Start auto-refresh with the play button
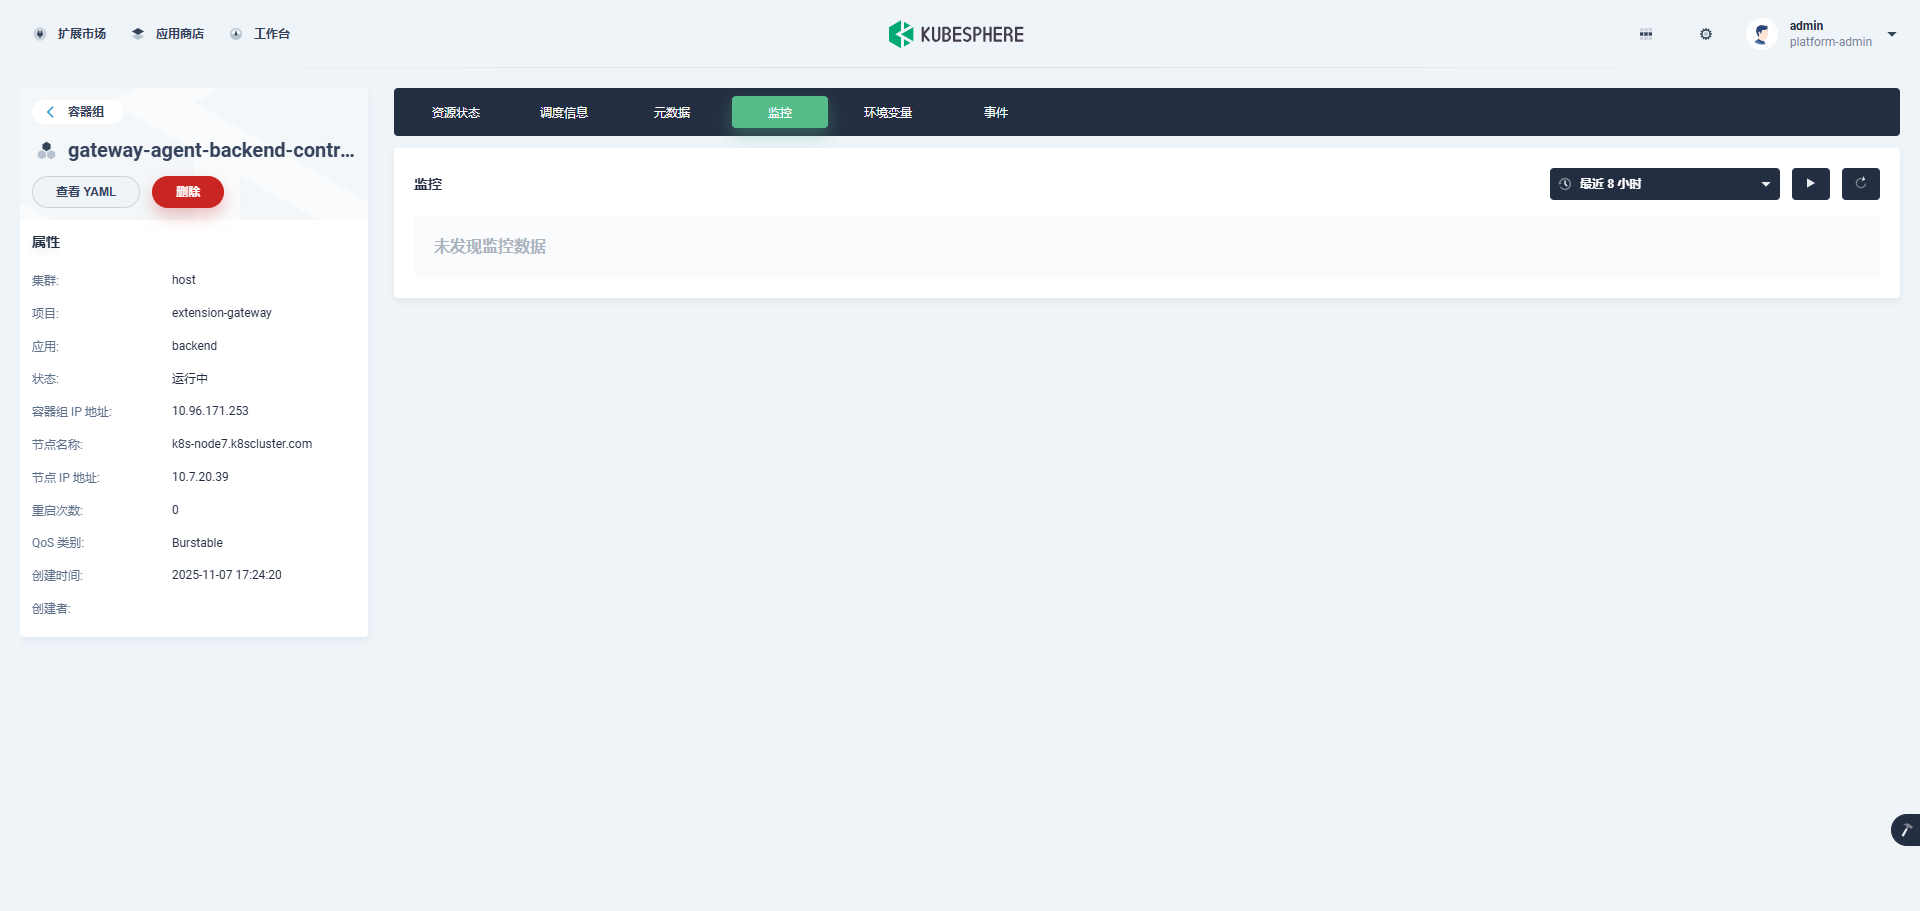Screen dimensions: 1920x911 (1810, 184)
